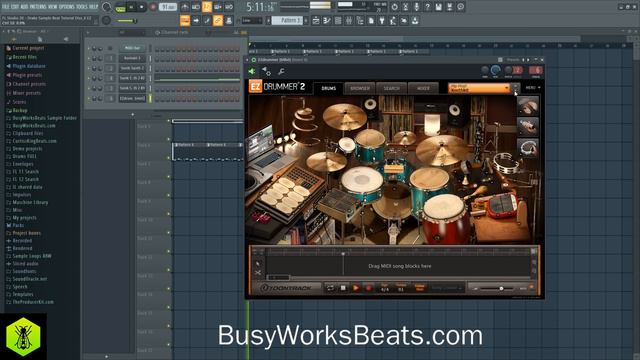Click the timeline playhead marker in EZdrummer

(x=343, y=253)
